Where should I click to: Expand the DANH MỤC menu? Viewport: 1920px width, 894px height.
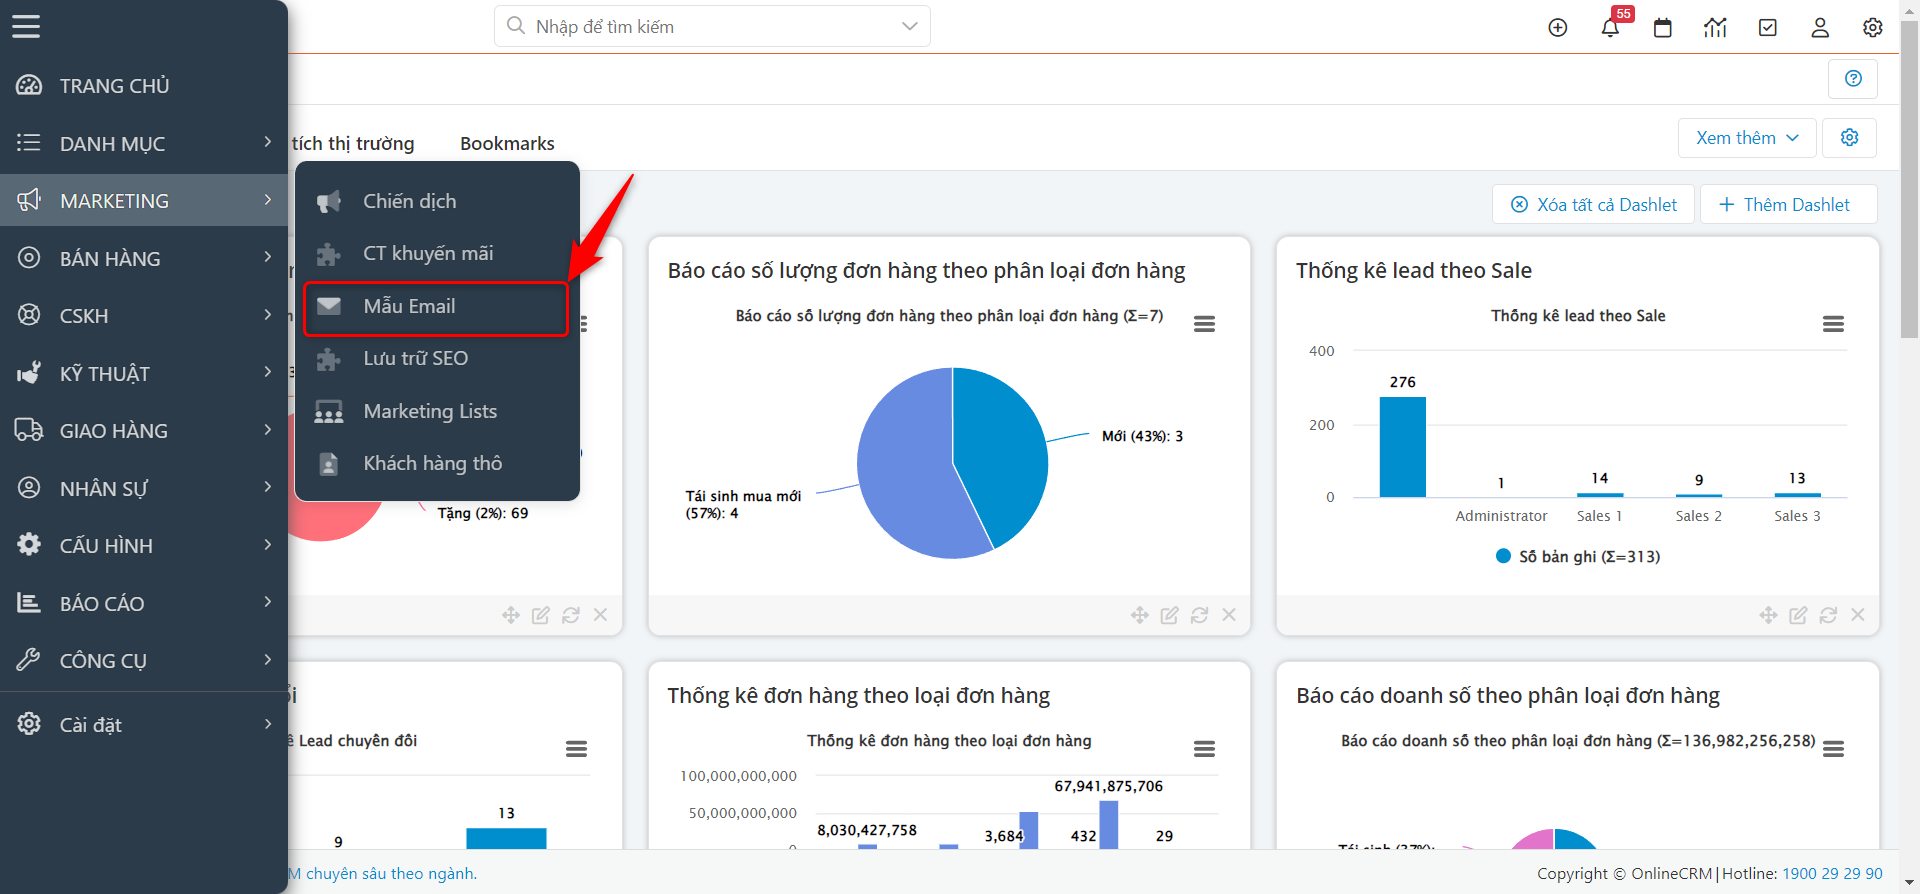click(x=144, y=143)
